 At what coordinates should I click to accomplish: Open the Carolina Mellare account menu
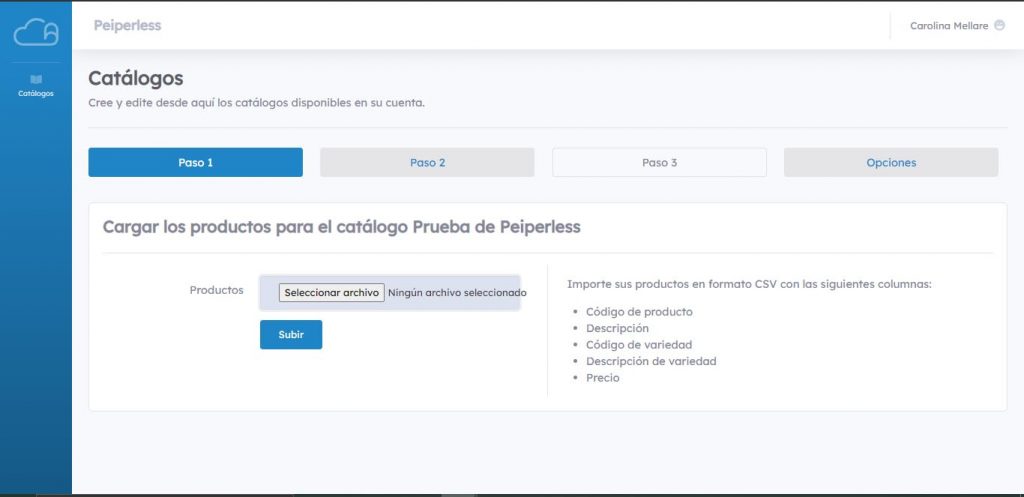tap(957, 25)
